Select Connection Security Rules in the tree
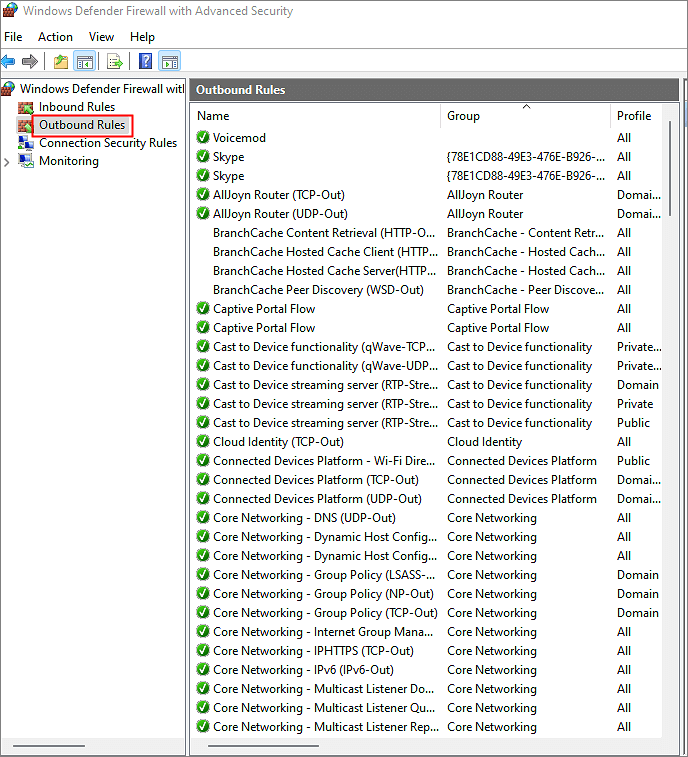This screenshot has height=757, width=688. pos(107,143)
